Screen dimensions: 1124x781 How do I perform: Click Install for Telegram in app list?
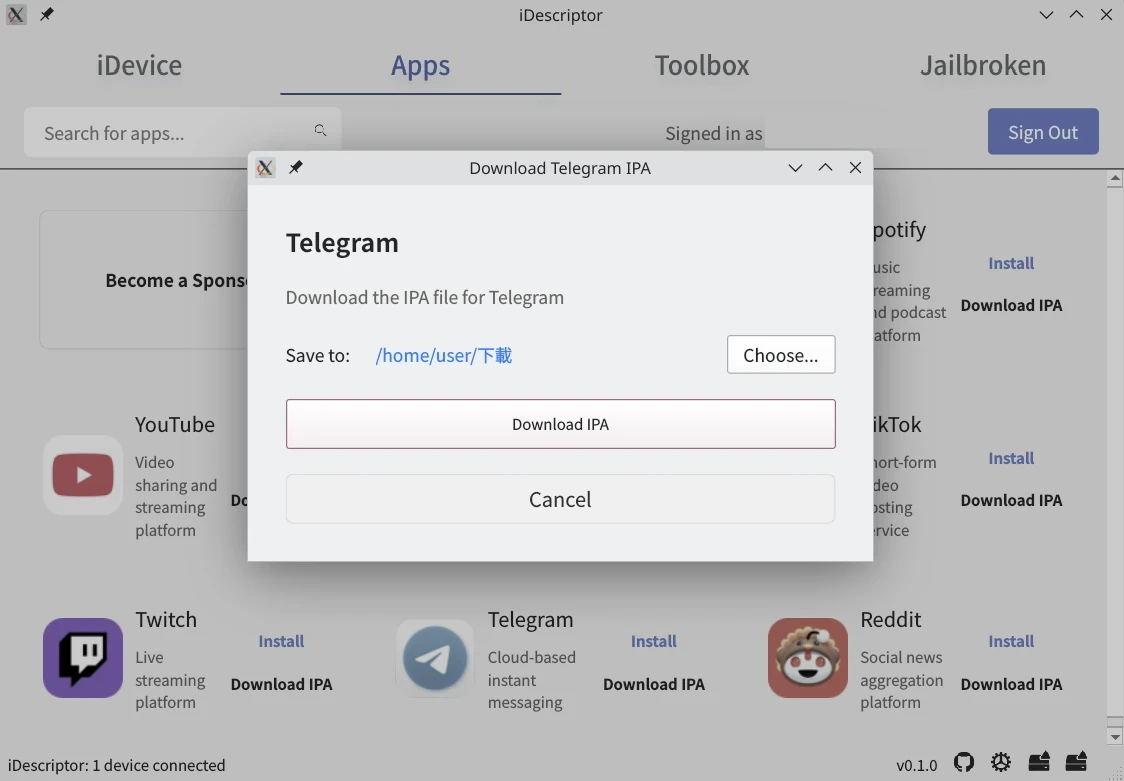[653, 641]
